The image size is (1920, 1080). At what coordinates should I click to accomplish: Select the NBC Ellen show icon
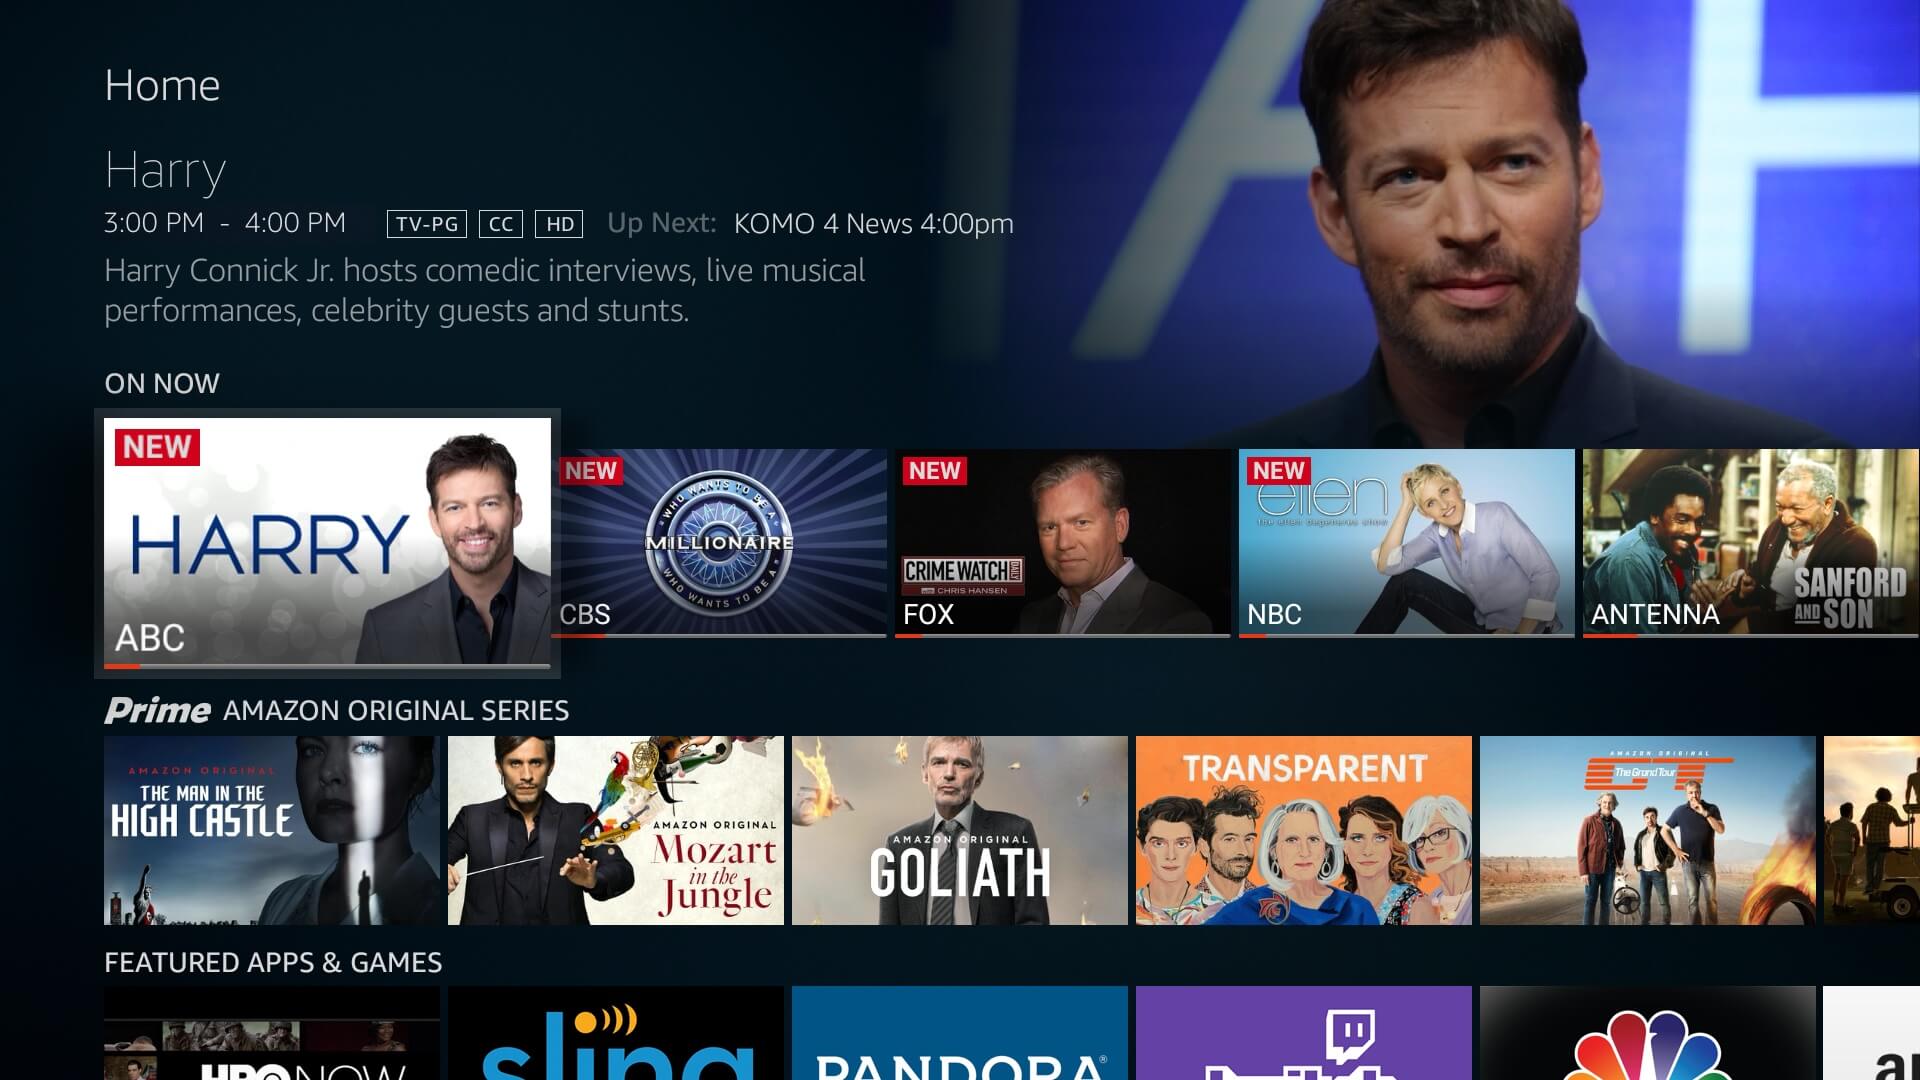(x=1404, y=541)
